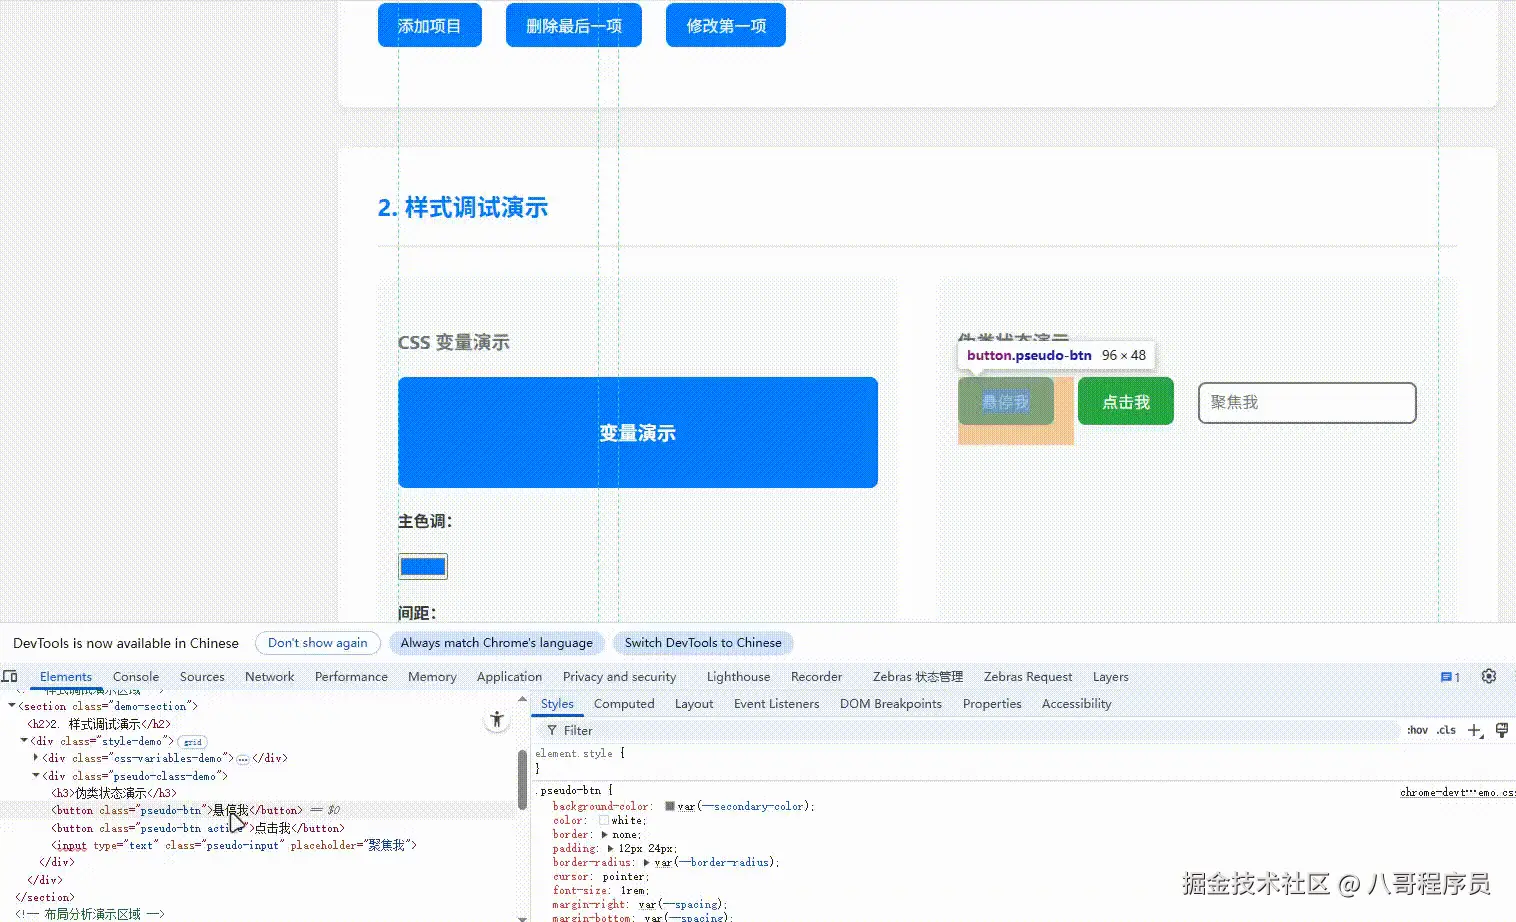Image resolution: width=1516 pixels, height=922 pixels.
Task: Click the floating accessibility person icon
Action: click(x=496, y=718)
